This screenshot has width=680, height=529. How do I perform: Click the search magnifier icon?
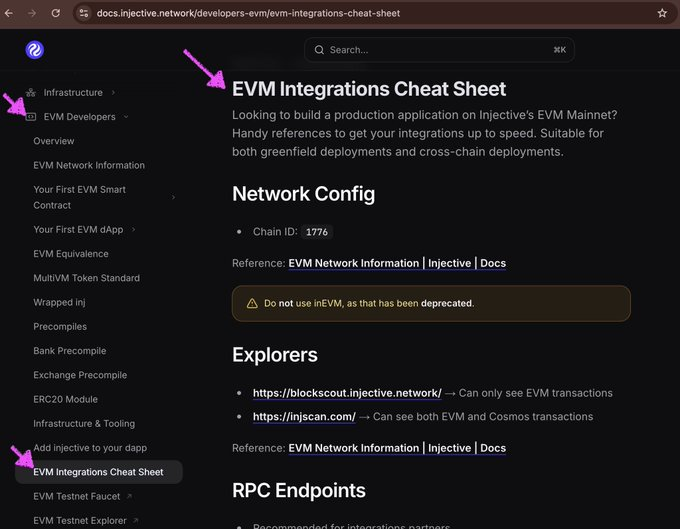319,50
